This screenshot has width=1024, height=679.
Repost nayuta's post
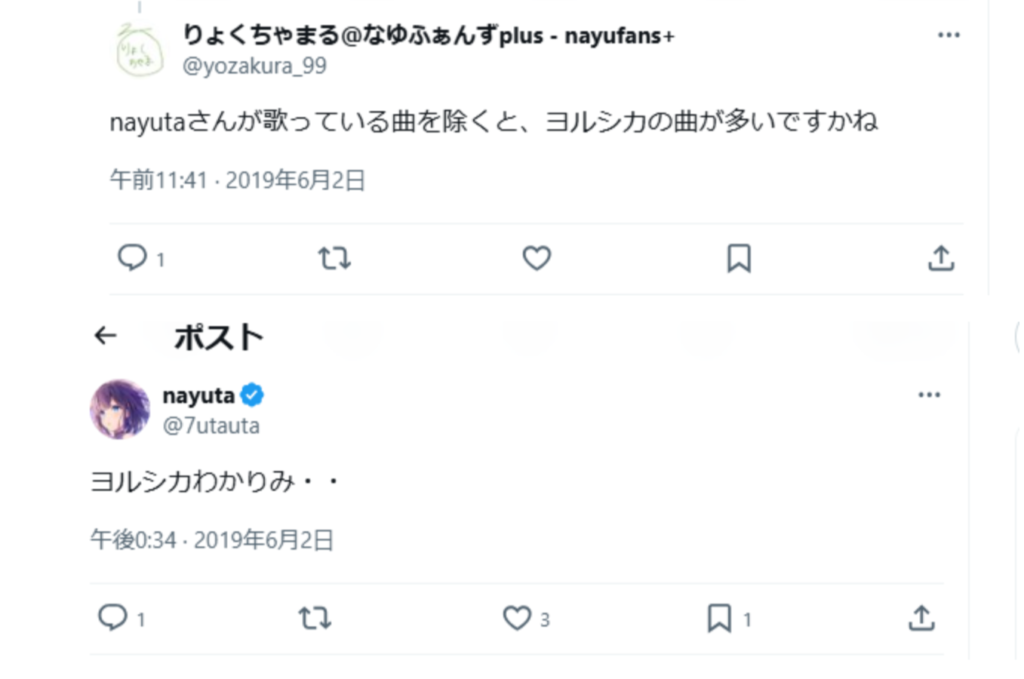314,619
